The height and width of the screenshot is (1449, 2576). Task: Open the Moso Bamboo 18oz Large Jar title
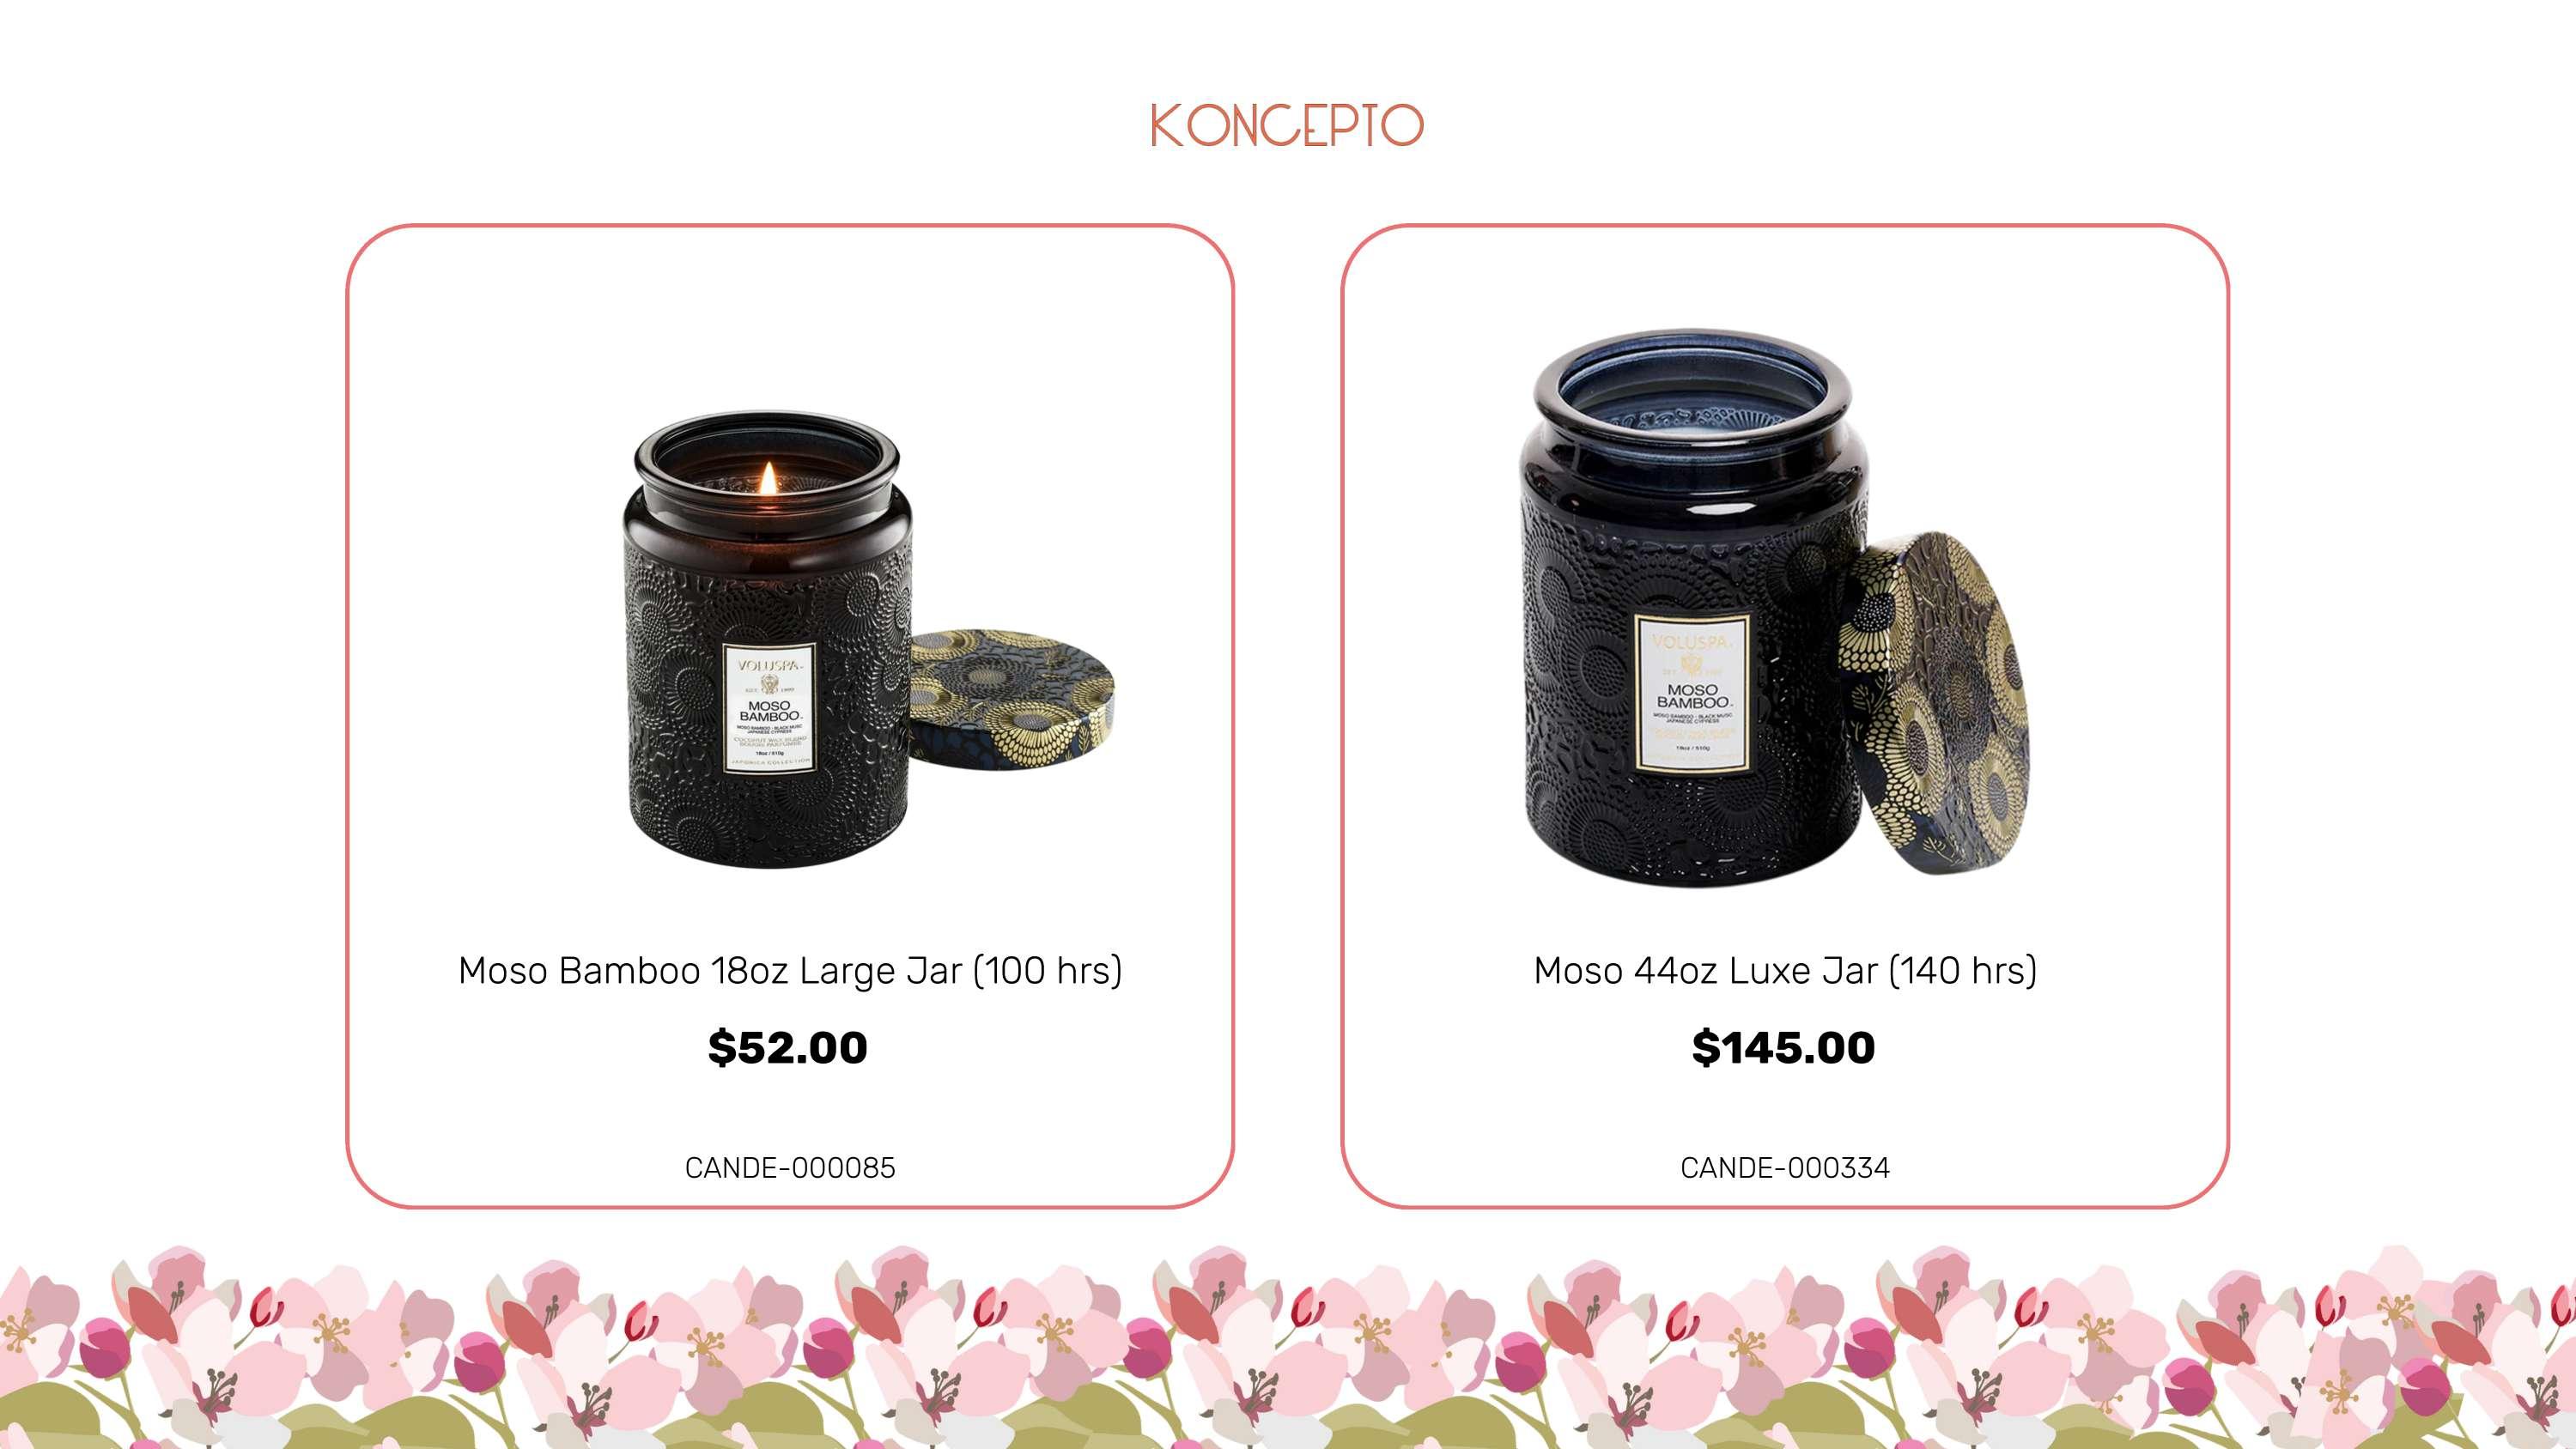(x=790, y=970)
